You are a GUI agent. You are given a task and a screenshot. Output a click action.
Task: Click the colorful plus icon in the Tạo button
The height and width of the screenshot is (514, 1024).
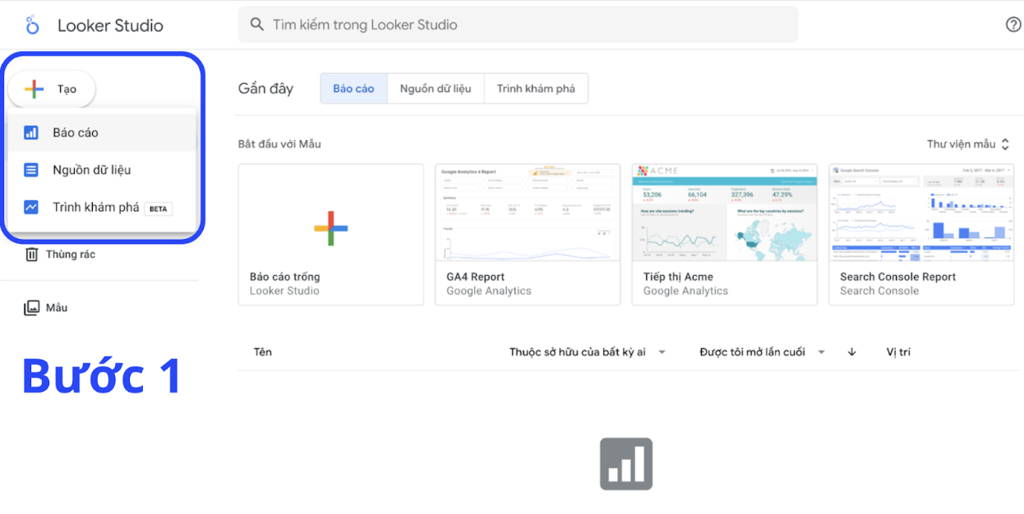tap(34, 89)
